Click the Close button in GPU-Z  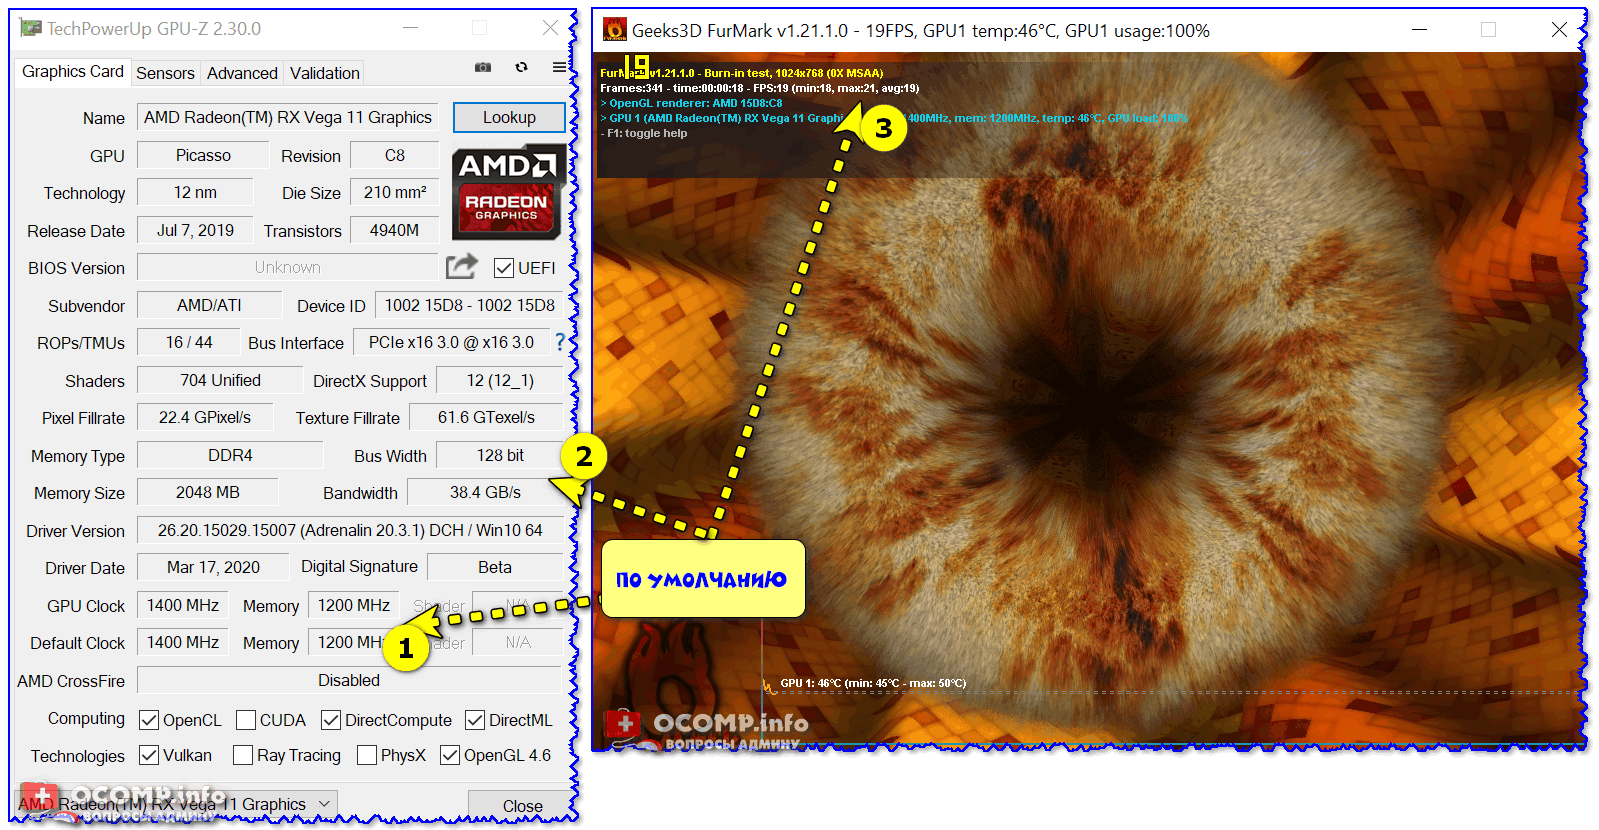[x=522, y=806]
